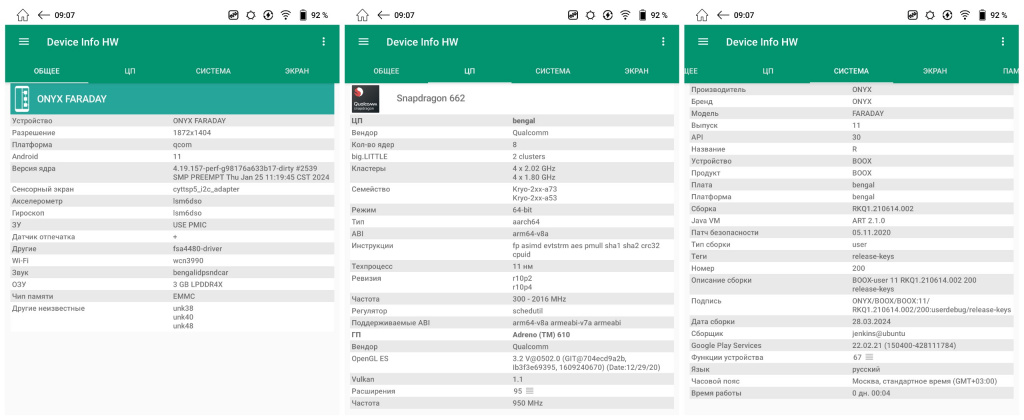Tap the Сенсорный экран value cyttsp5_i2c_adapter
This screenshot has width=1024, height=420.
[x=206, y=189]
